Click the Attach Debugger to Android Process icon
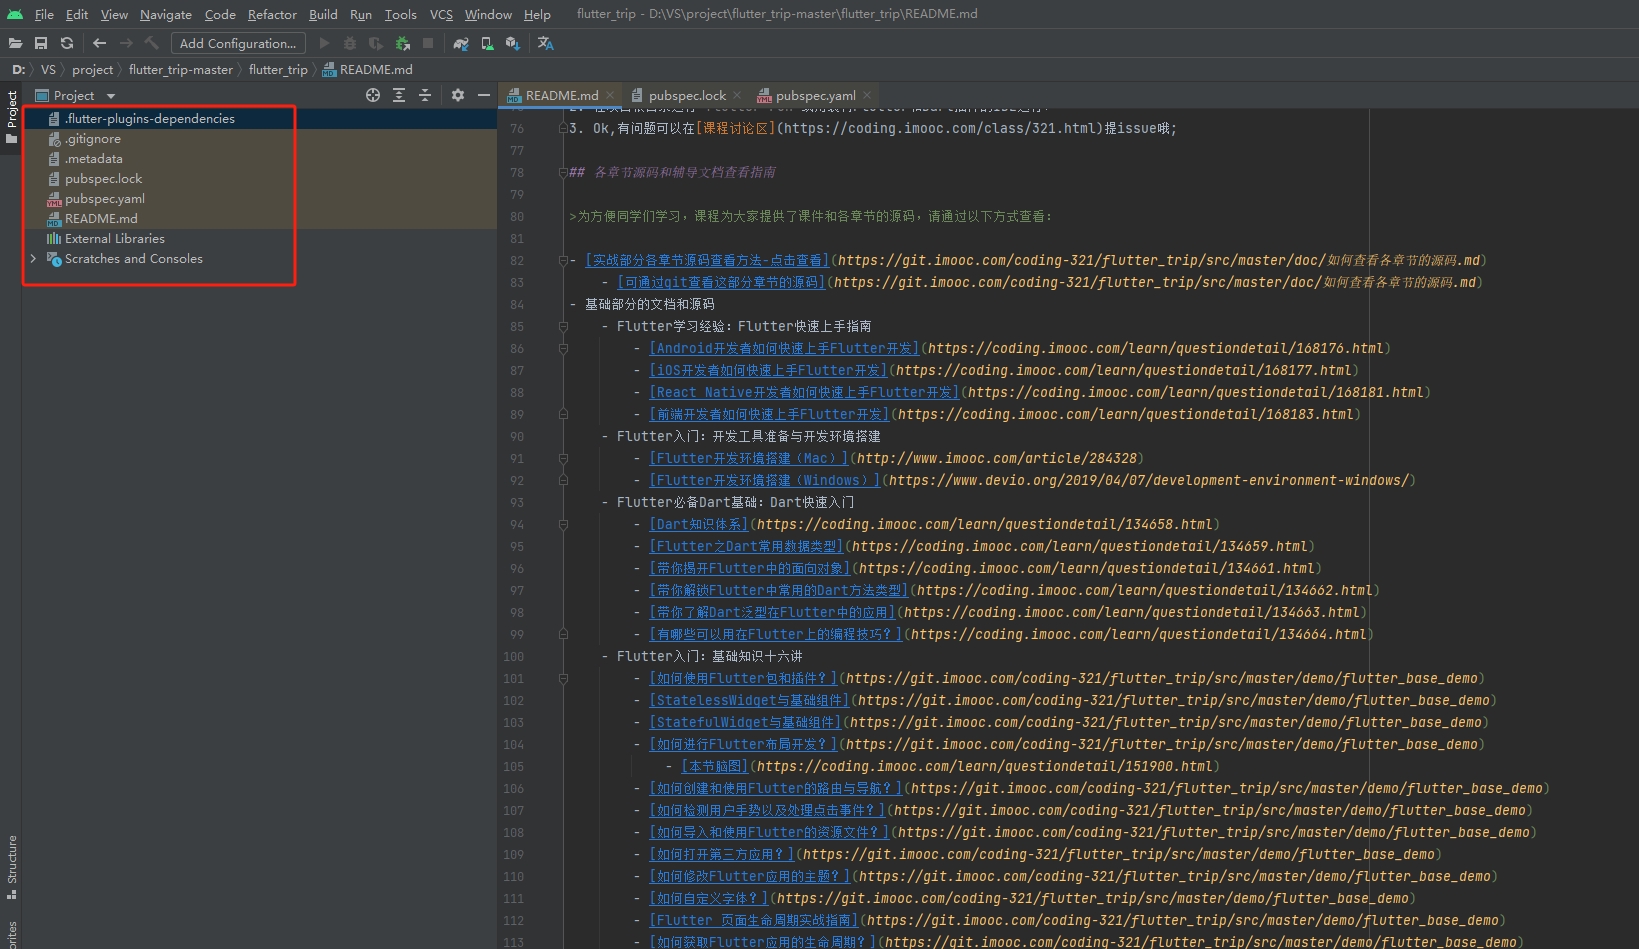The height and width of the screenshot is (949, 1639). pyautogui.click(x=402, y=43)
